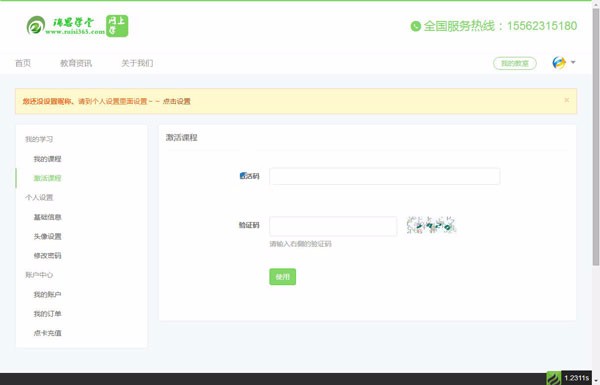This screenshot has height=385, width=600.
Task: Open 首页 in the navigation bar
Action: coord(23,63)
